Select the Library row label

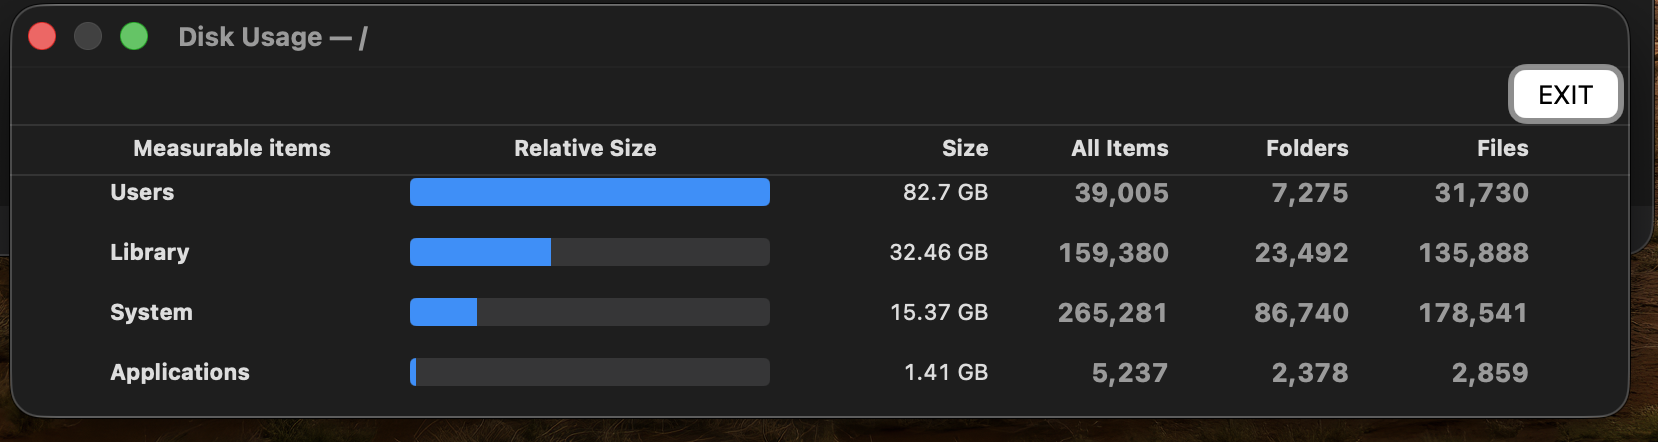[x=149, y=252]
